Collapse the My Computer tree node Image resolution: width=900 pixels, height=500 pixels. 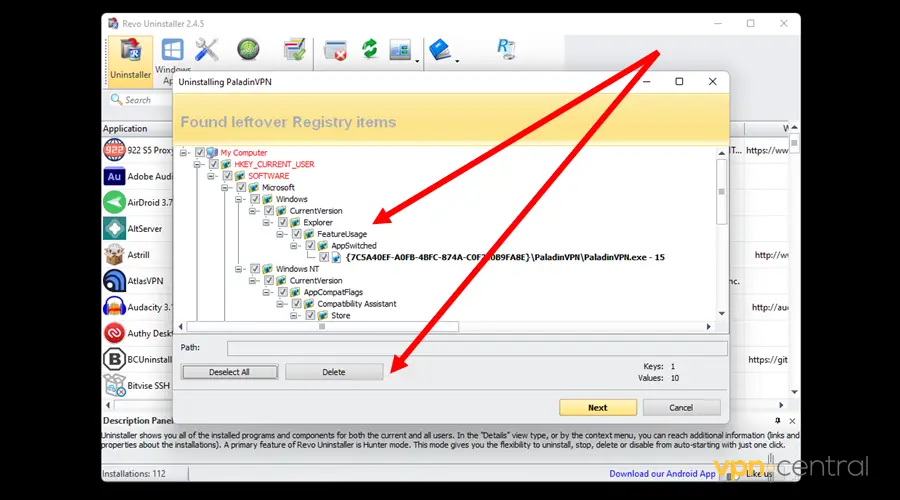(x=183, y=153)
